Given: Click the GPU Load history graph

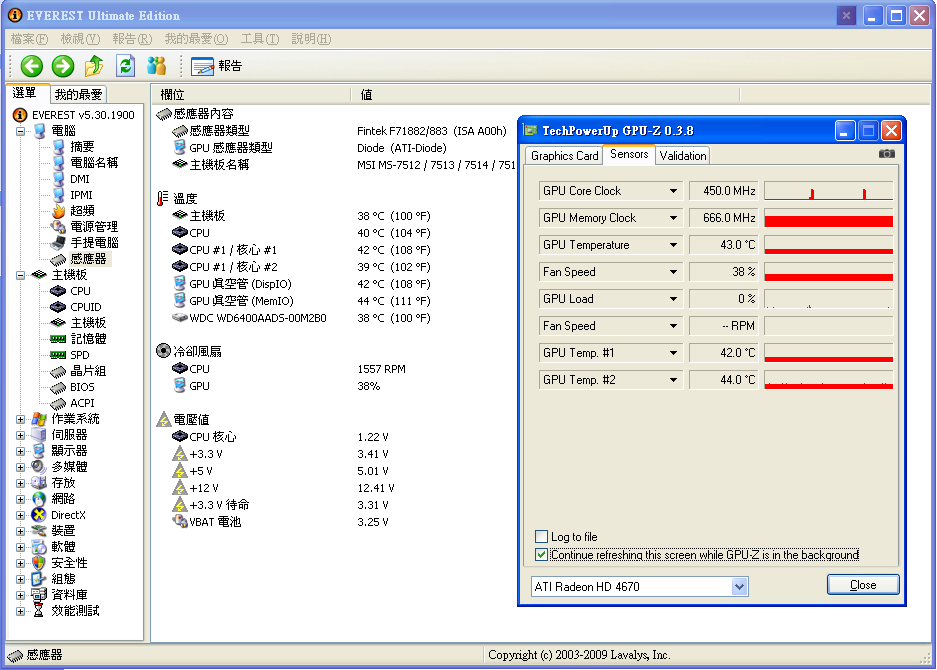Looking at the screenshot, I should [x=828, y=299].
